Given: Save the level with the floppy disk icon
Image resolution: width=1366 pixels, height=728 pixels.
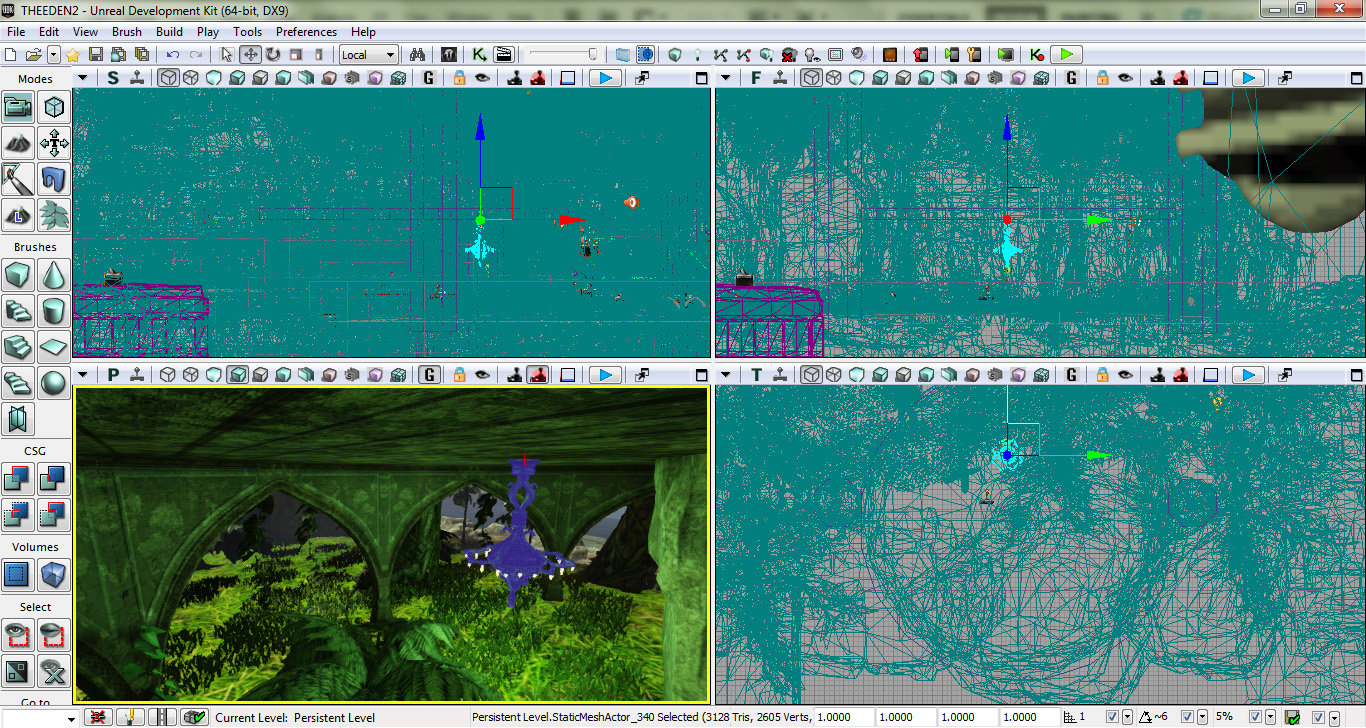Looking at the screenshot, I should [x=96, y=54].
